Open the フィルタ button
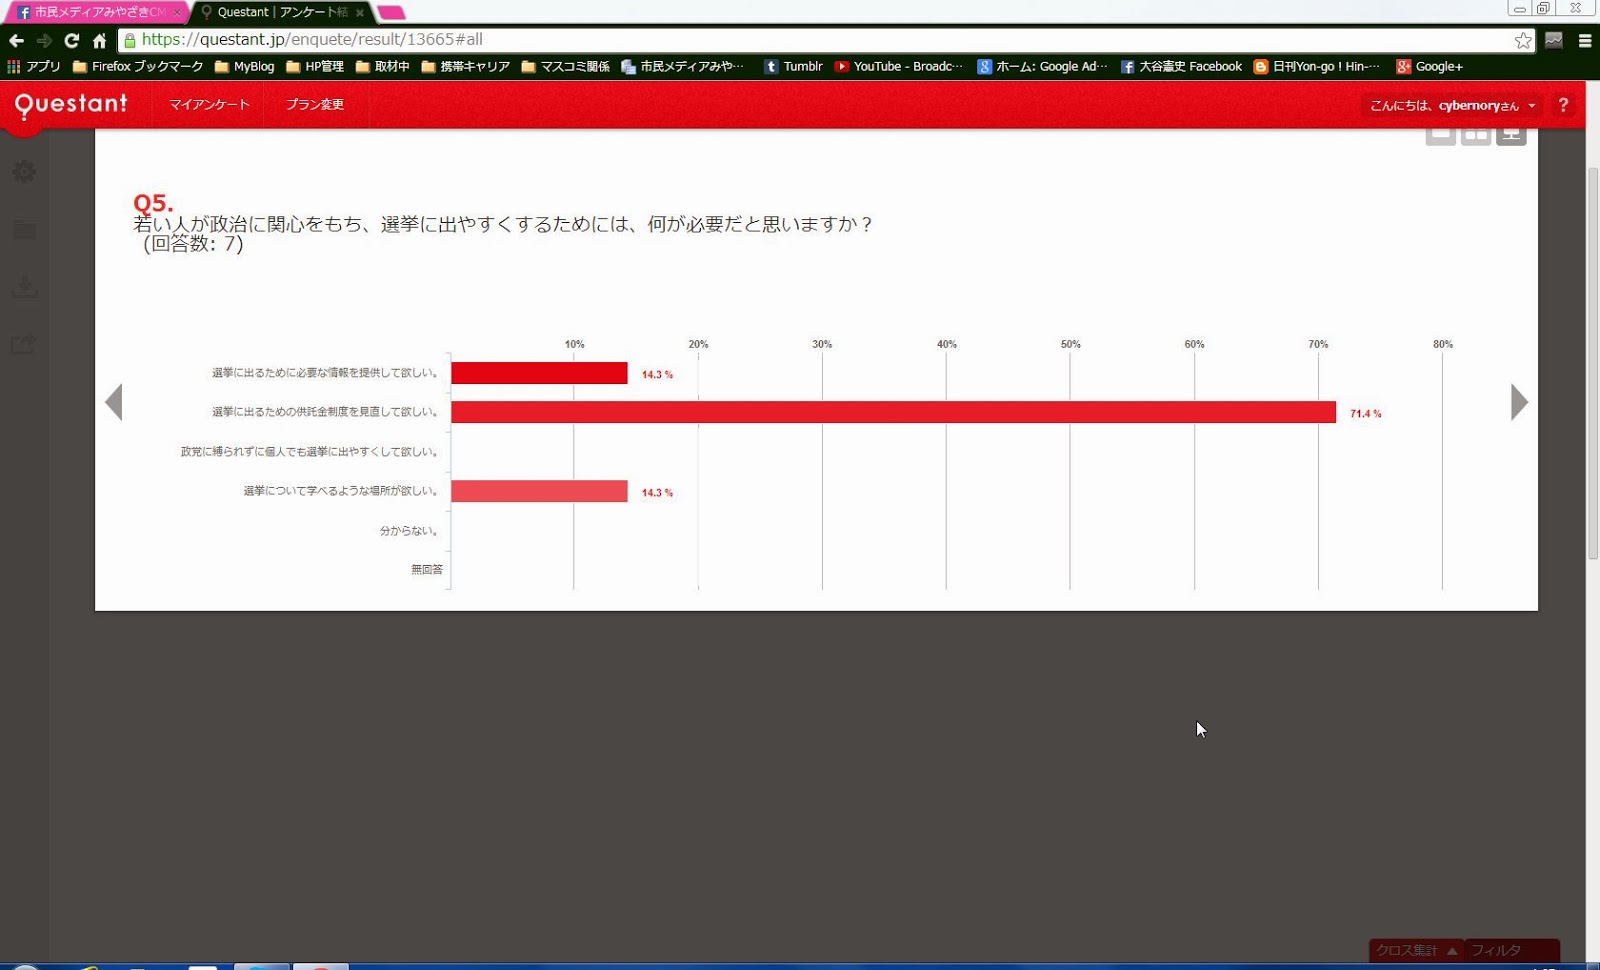Viewport: 1600px width, 970px height. tap(1512, 950)
